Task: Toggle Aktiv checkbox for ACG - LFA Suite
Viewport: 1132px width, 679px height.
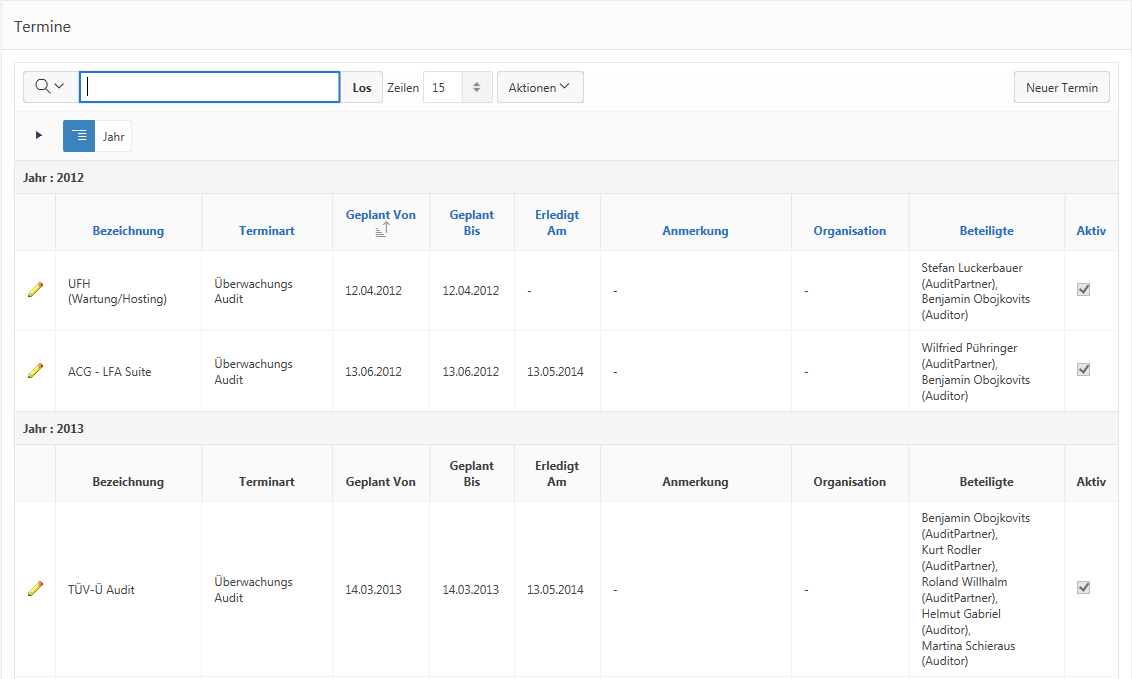Action: click(x=1083, y=370)
